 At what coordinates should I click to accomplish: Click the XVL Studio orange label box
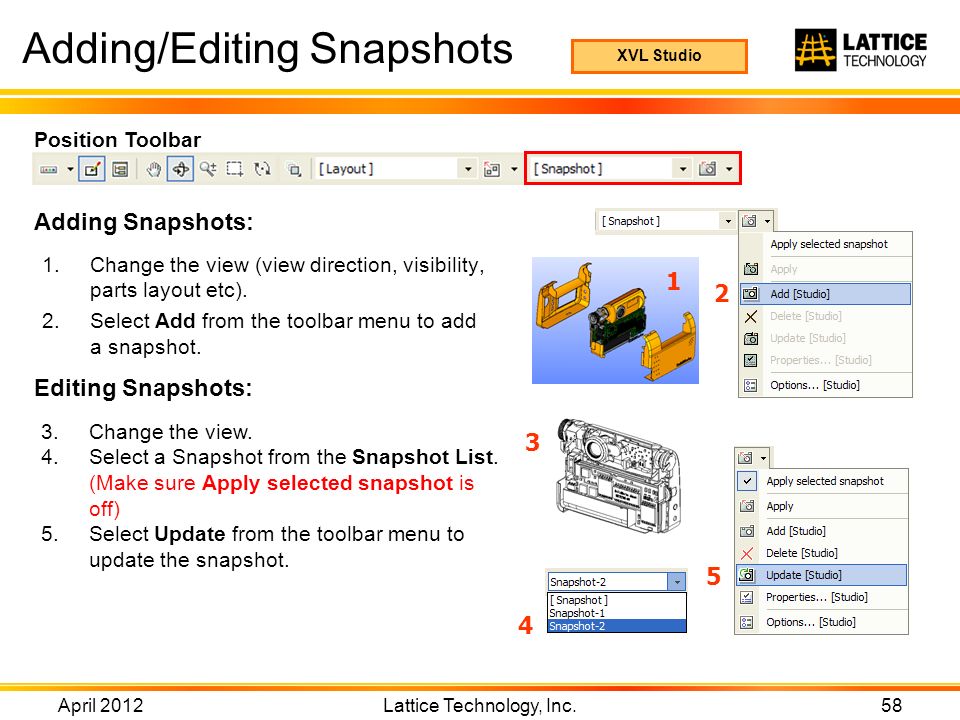click(x=659, y=56)
